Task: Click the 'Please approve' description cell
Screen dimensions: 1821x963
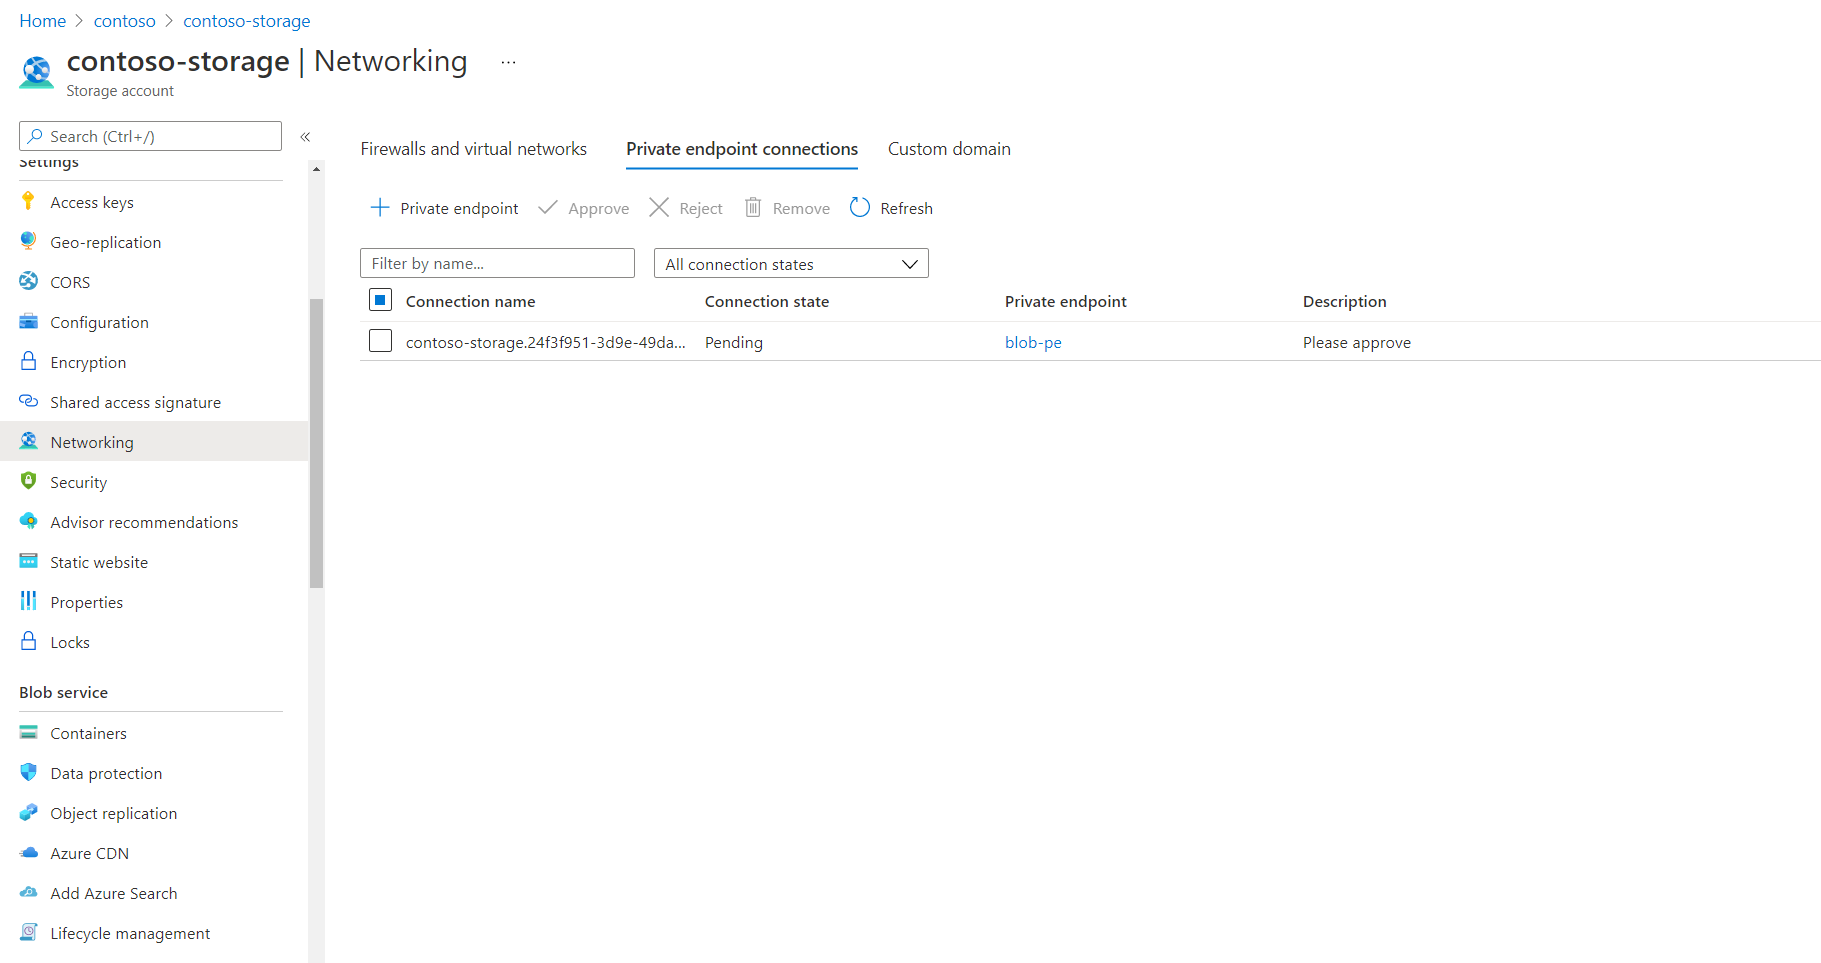Action: click(1357, 342)
